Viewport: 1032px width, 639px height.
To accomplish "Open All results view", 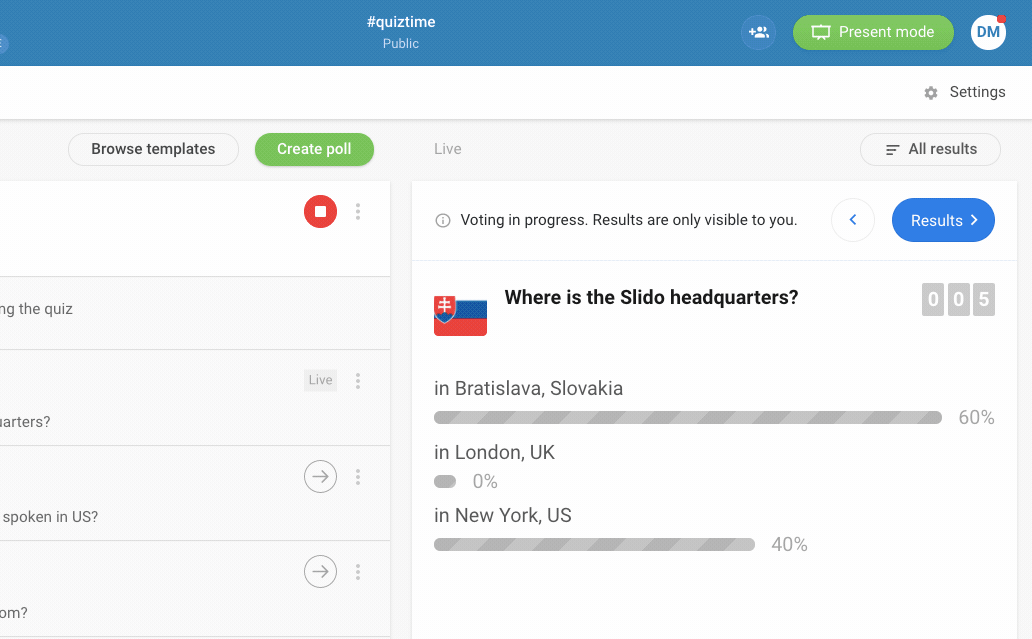I will (930, 149).
